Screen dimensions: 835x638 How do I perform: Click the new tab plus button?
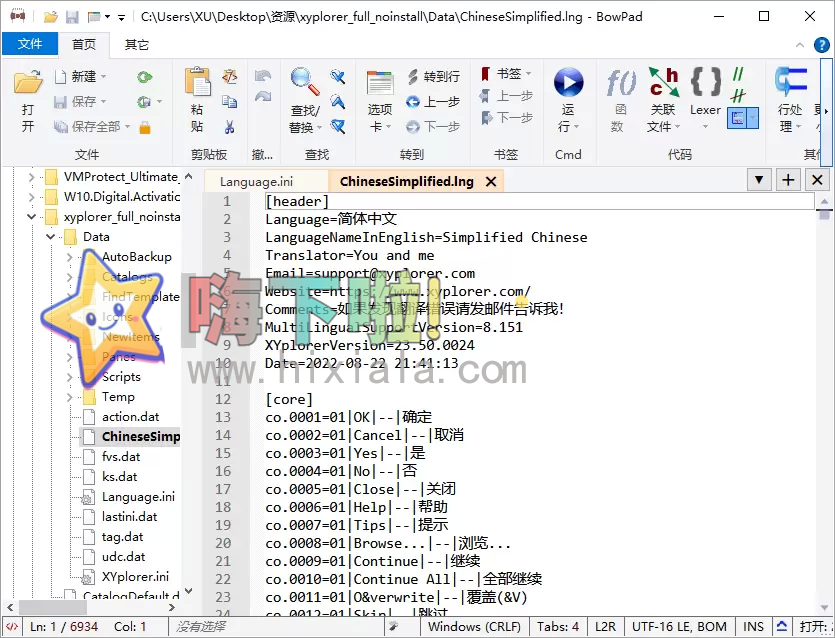(789, 180)
